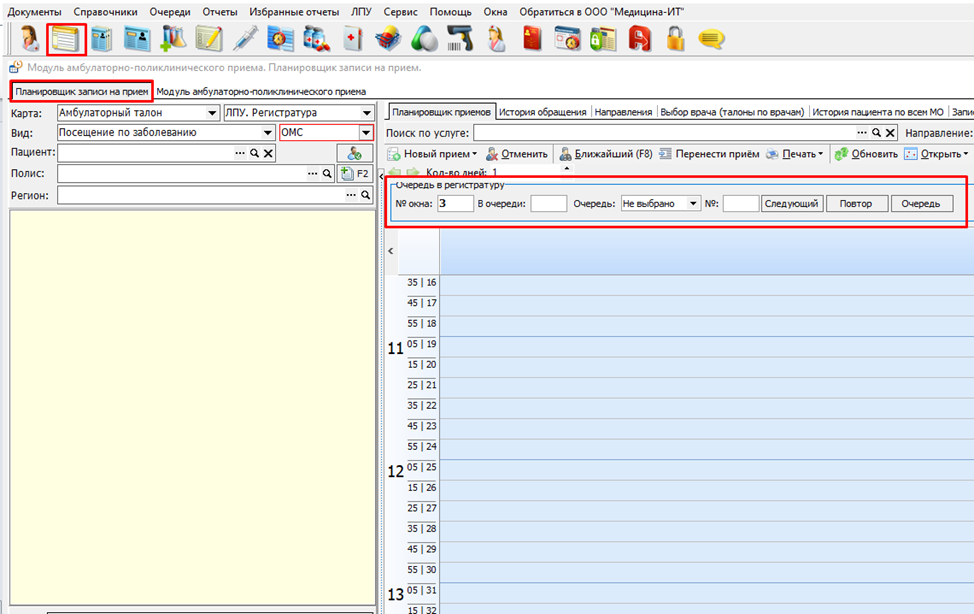974x614 pixels.
Task: Expand the Очередь 'Не выбрано' dropdown
Action: coord(693,204)
